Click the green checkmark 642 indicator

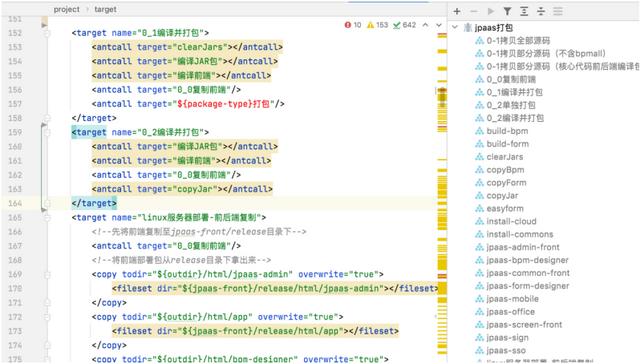pyautogui.click(x=404, y=25)
